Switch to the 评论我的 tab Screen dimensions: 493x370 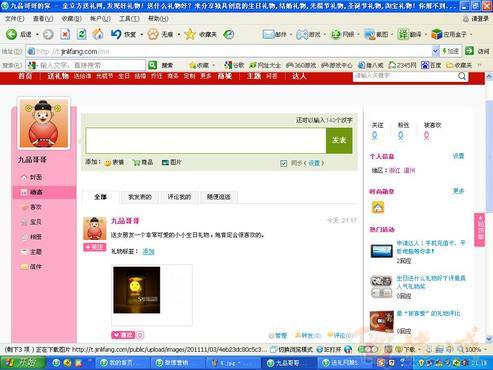point(179,197)
